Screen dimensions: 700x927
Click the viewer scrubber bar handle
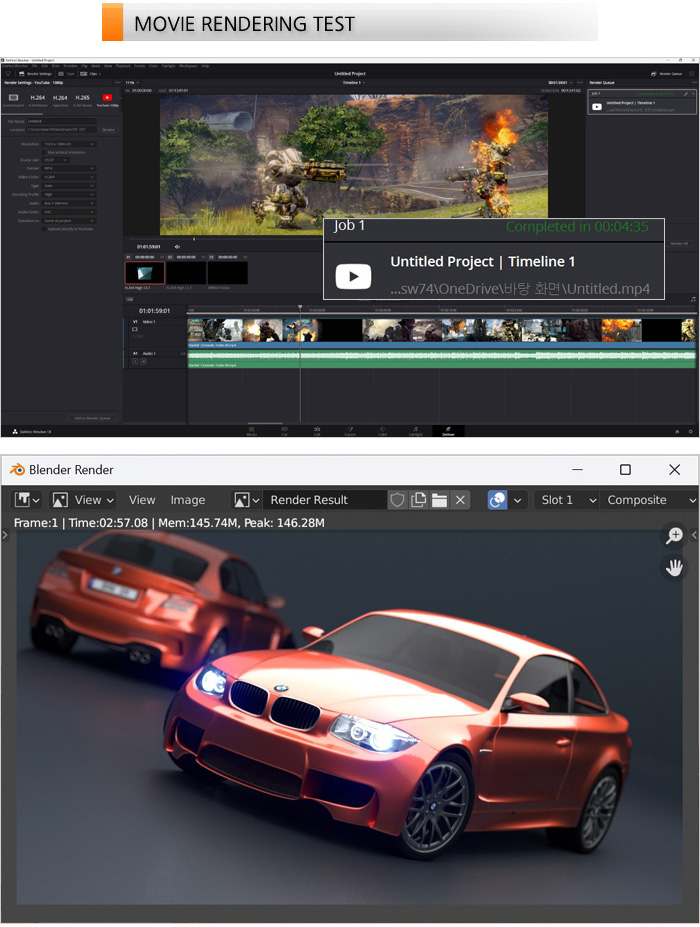coord(194,239)
